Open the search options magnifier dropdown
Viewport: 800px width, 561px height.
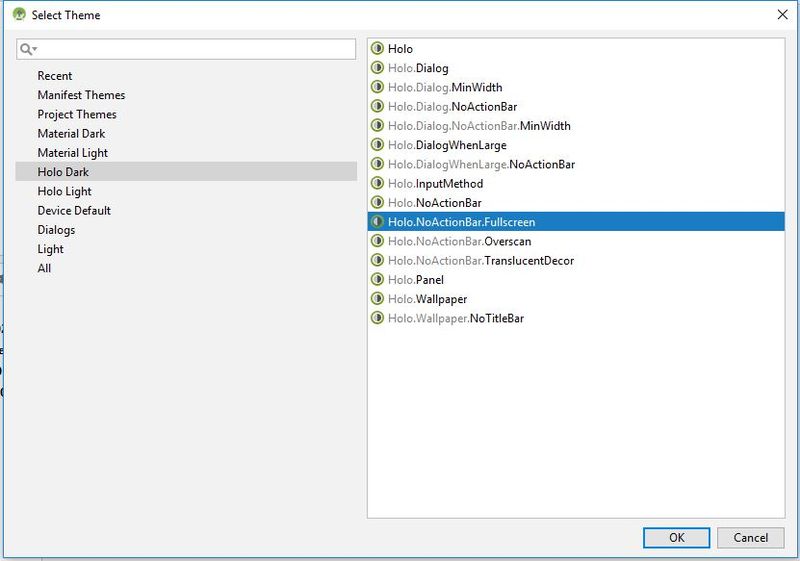point(29,49)
